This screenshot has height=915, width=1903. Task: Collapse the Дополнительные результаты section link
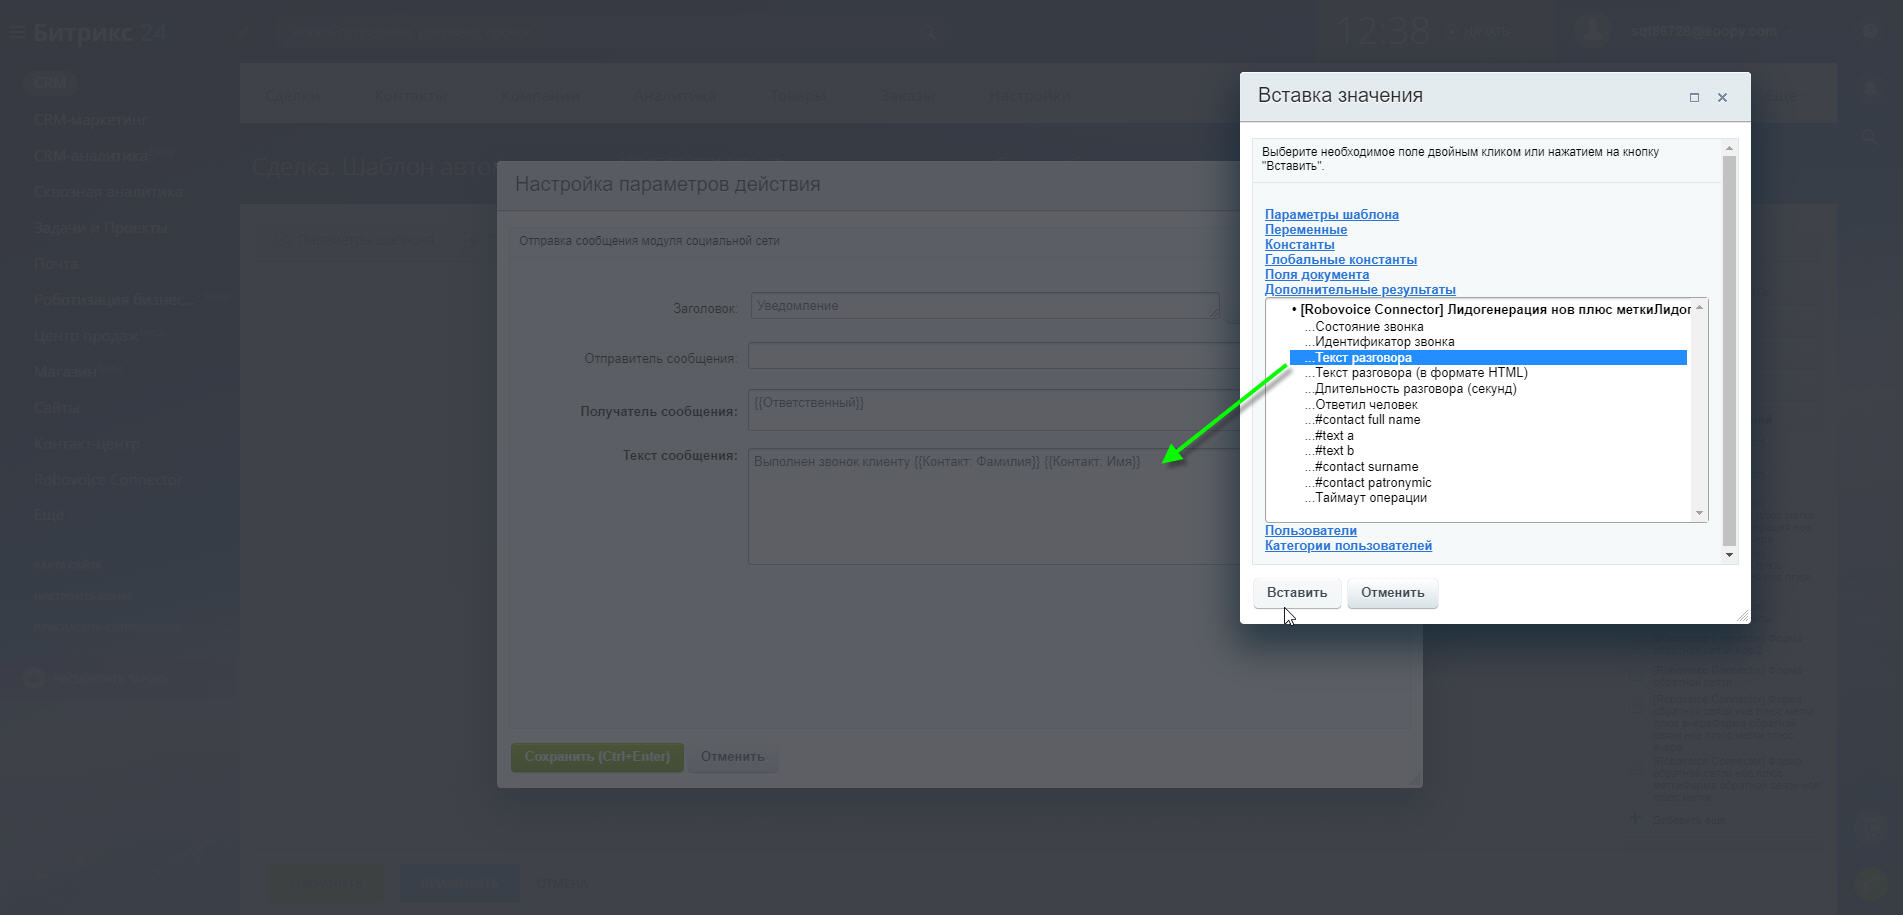click(1359, 289)
